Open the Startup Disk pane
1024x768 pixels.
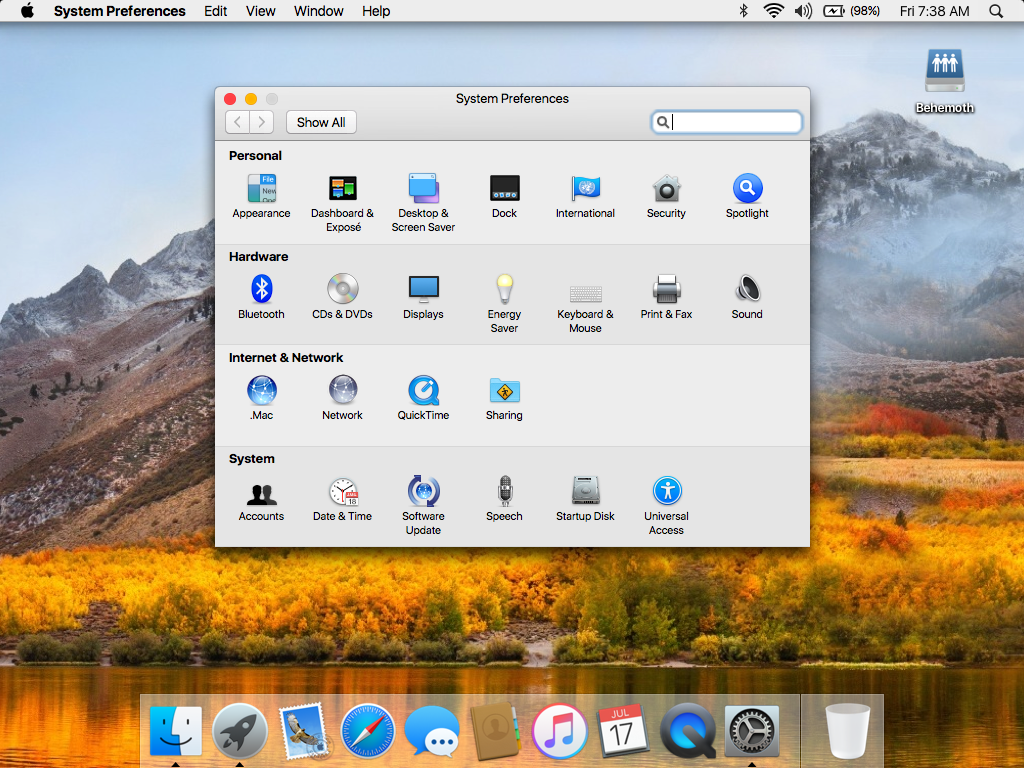tap(585, 492)
